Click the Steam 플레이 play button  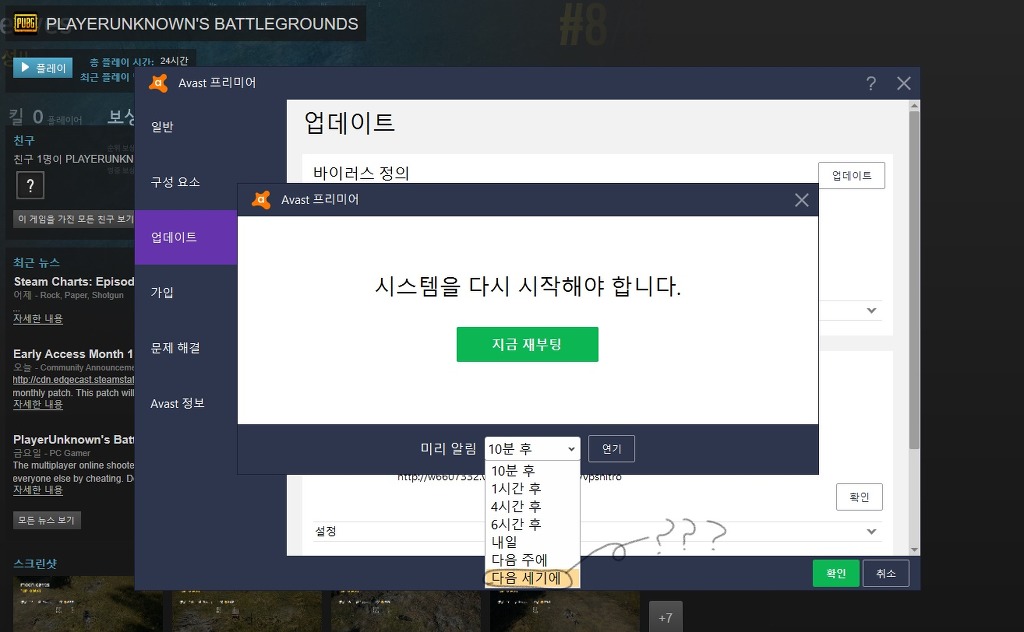43,67
